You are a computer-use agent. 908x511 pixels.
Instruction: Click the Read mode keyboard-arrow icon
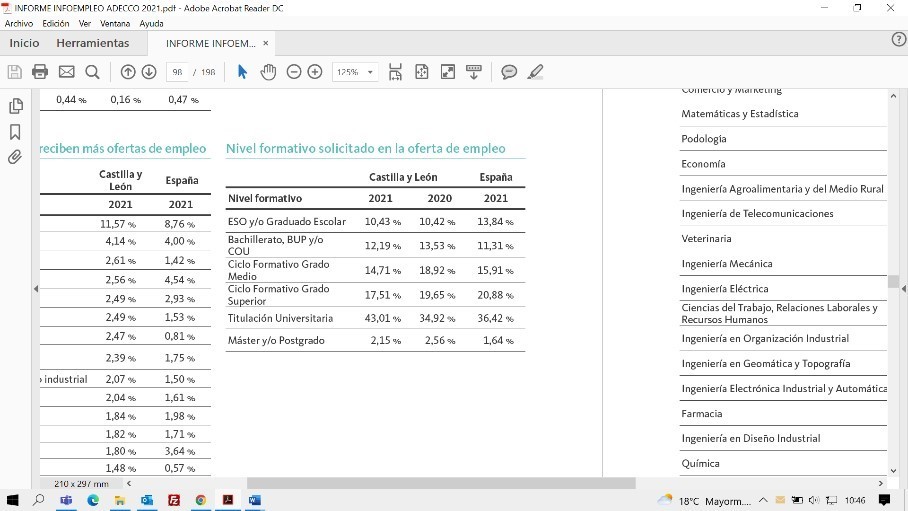point(474,72)
